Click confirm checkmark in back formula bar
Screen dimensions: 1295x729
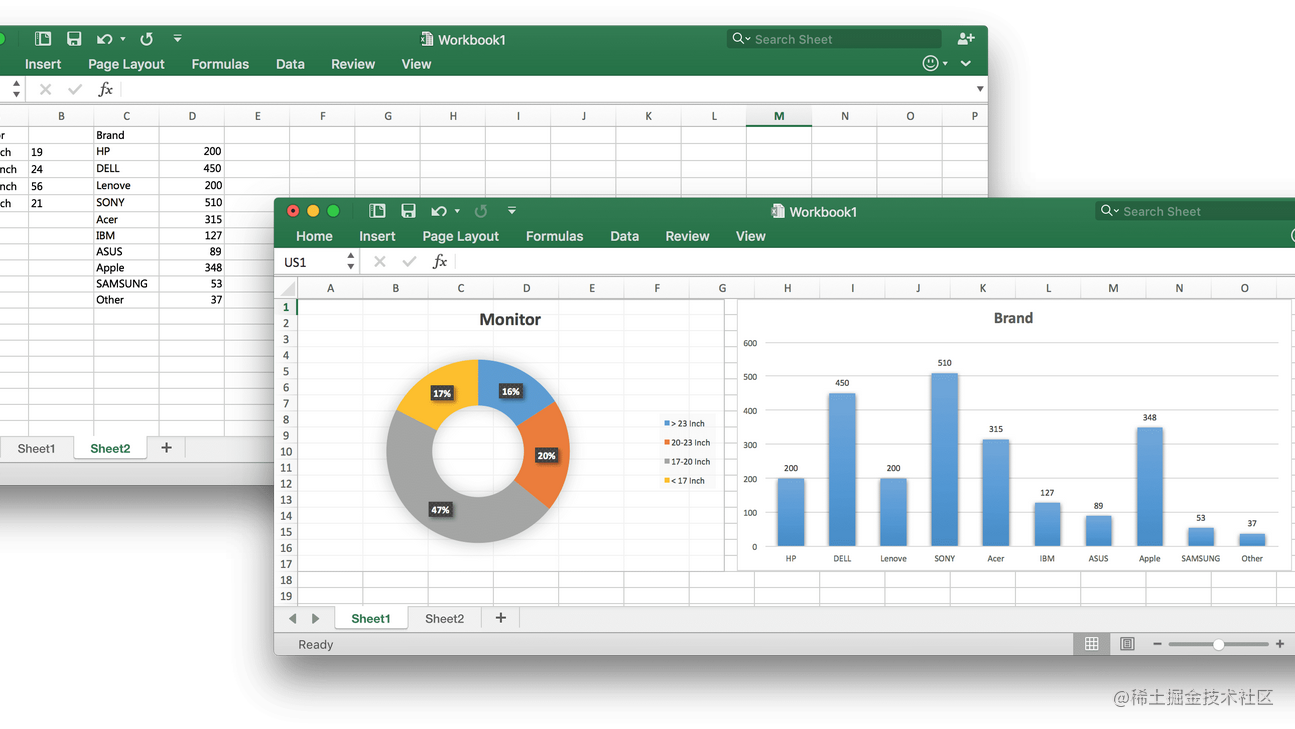click(75, 90)
